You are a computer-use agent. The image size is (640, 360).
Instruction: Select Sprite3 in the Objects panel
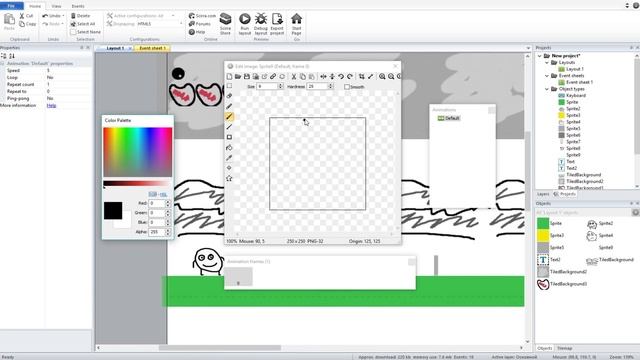(x=551, y=236)
